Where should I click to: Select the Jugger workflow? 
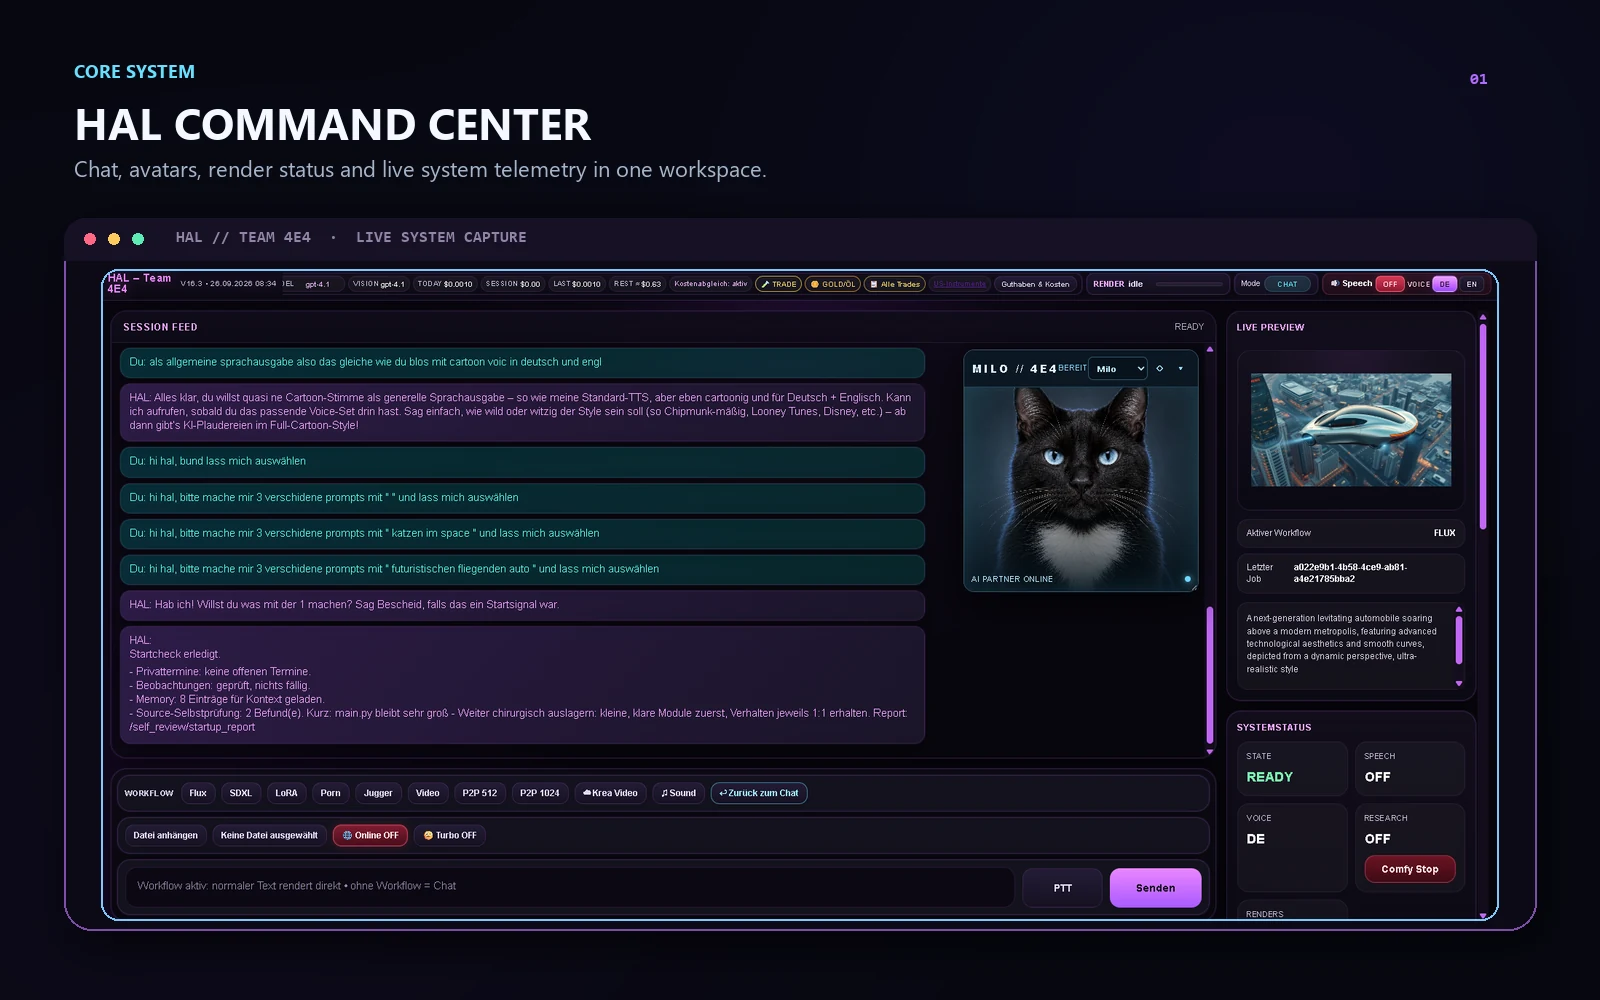378,793
